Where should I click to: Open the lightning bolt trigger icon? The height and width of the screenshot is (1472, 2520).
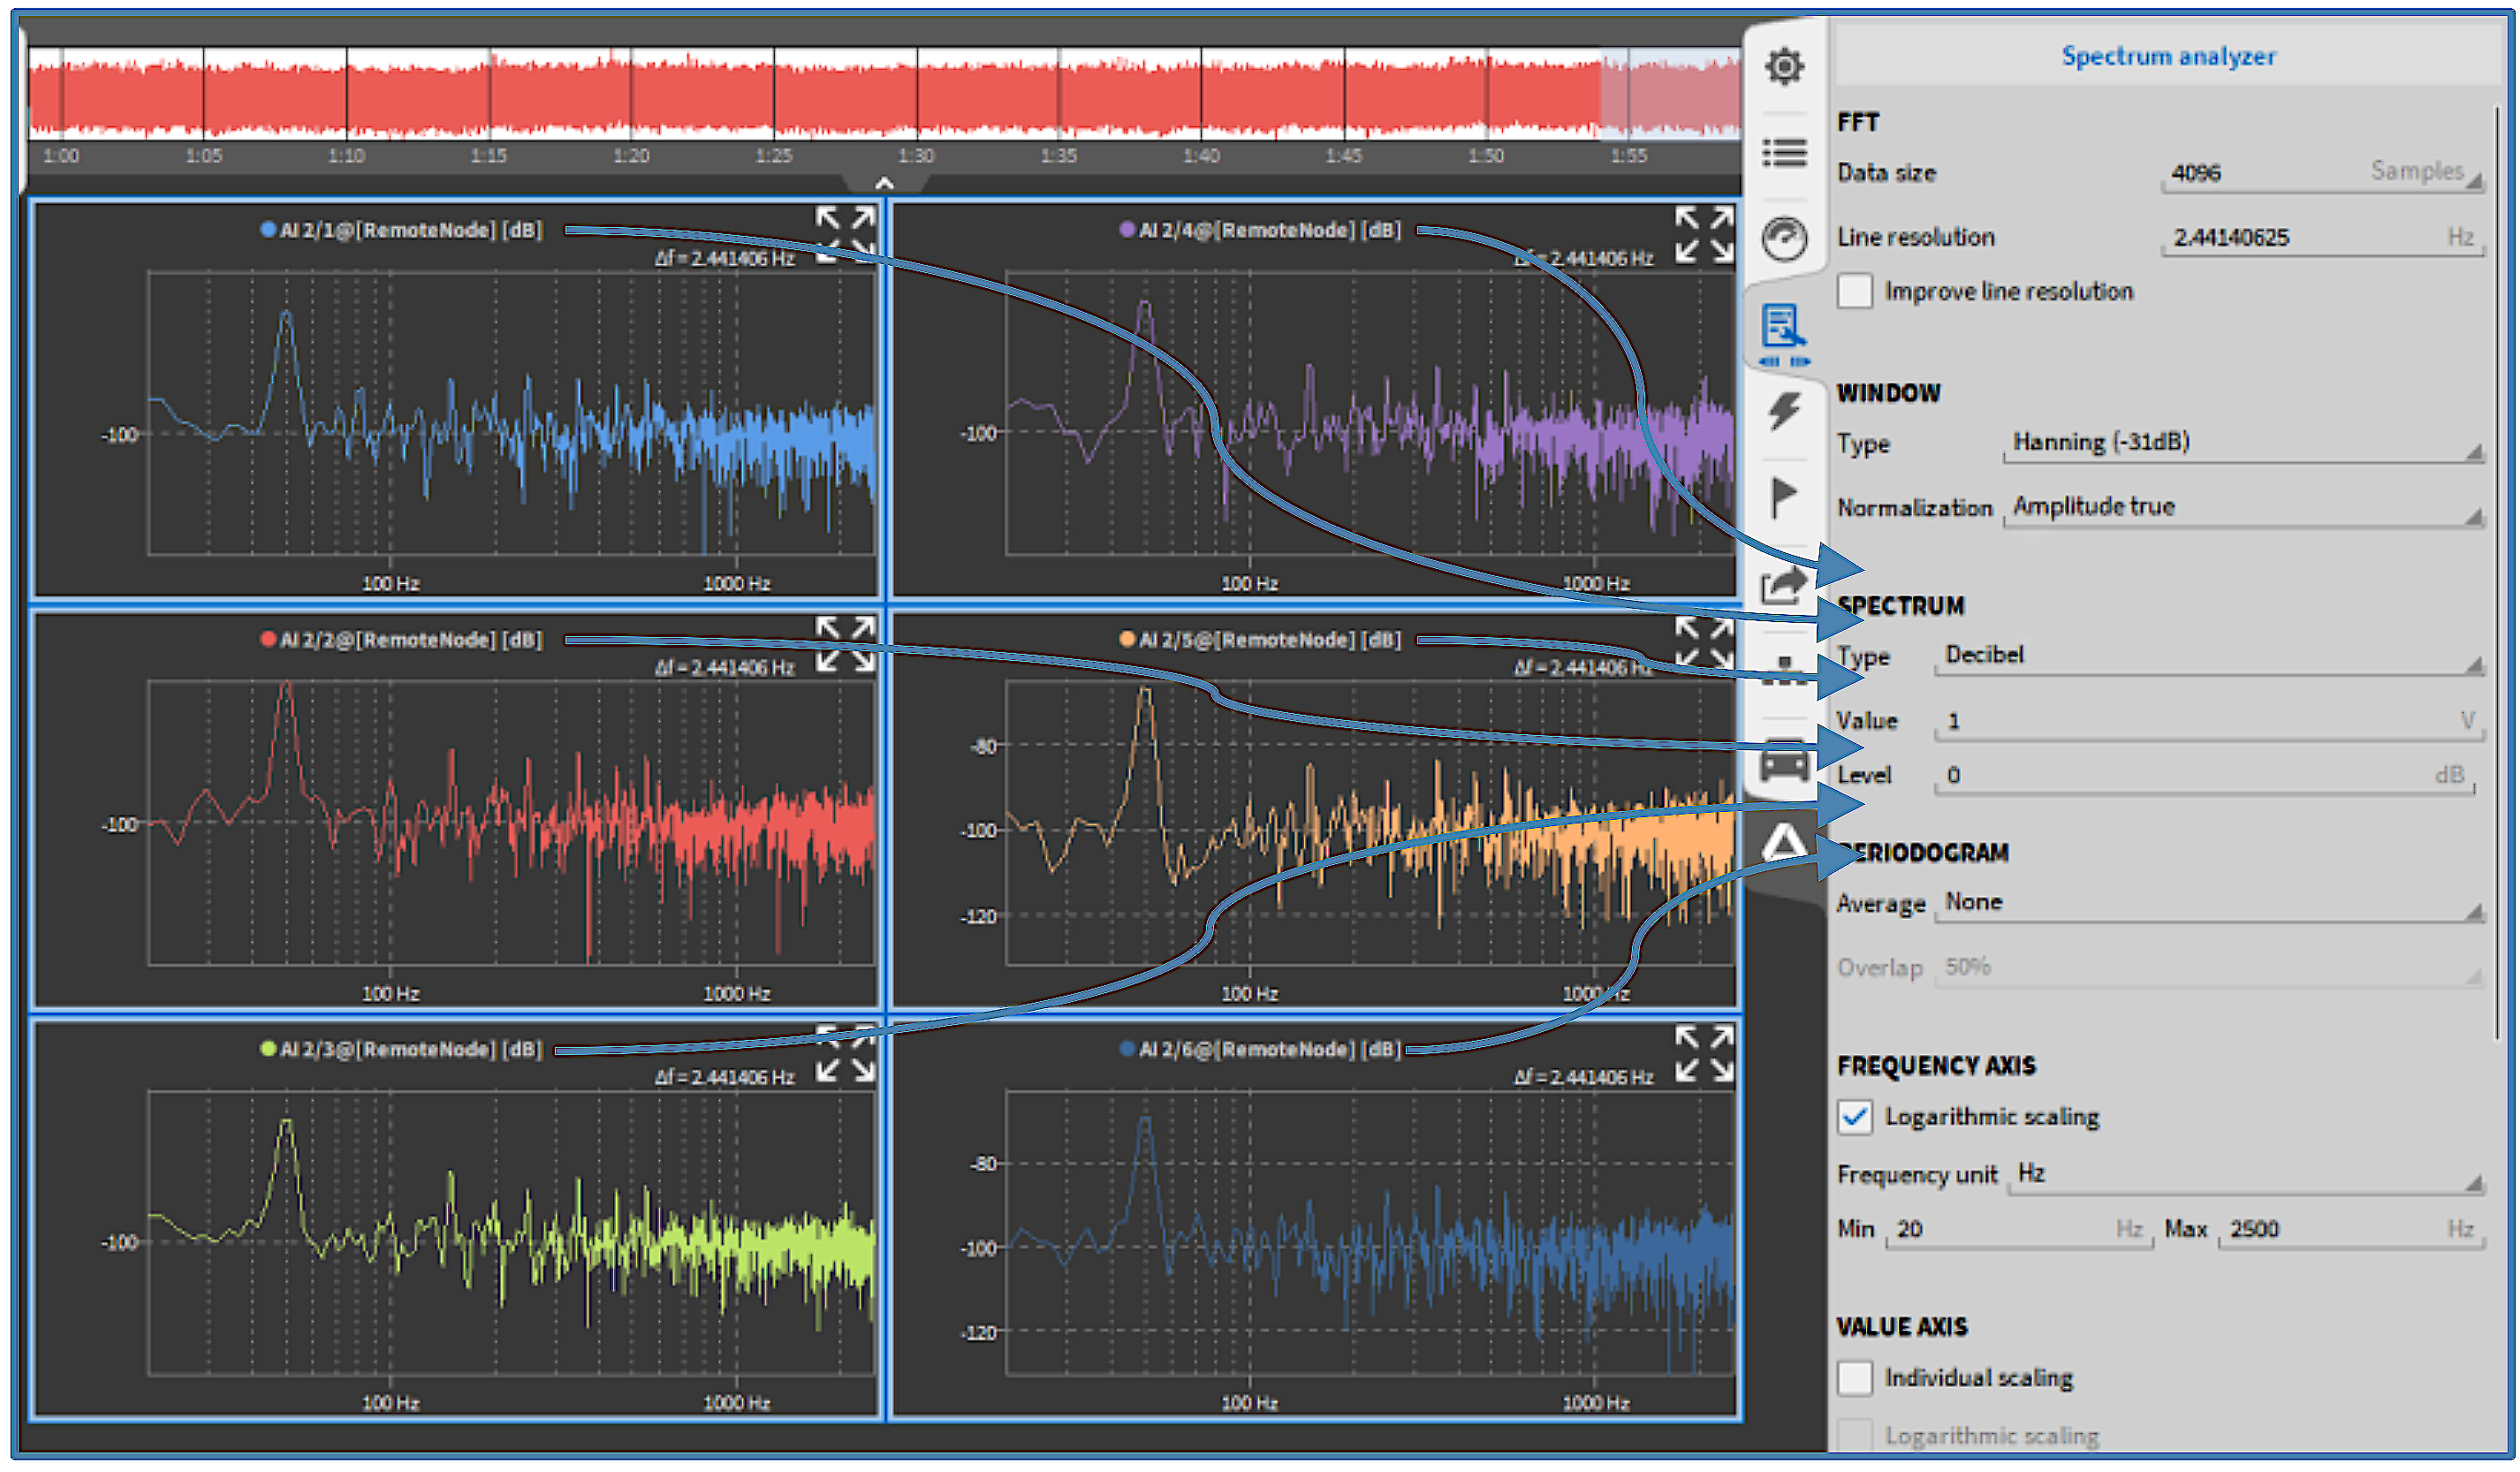pyautogui.click(x=1783, y=411)
